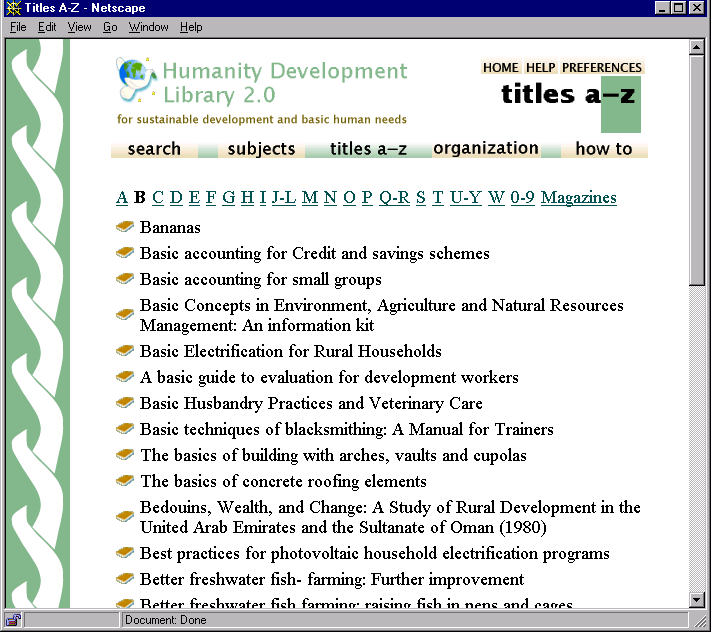Go to the search tab
The width and height of the screenshot is (711, 632).
pos(154,149)
